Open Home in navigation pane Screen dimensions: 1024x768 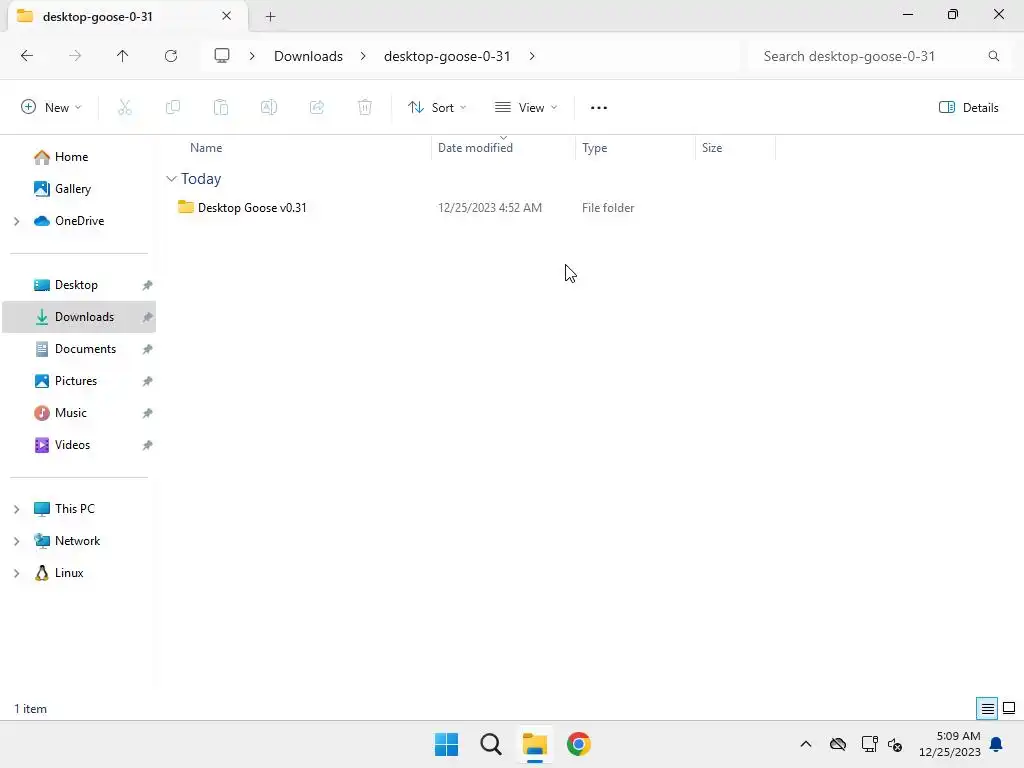(x=71, y=157)
